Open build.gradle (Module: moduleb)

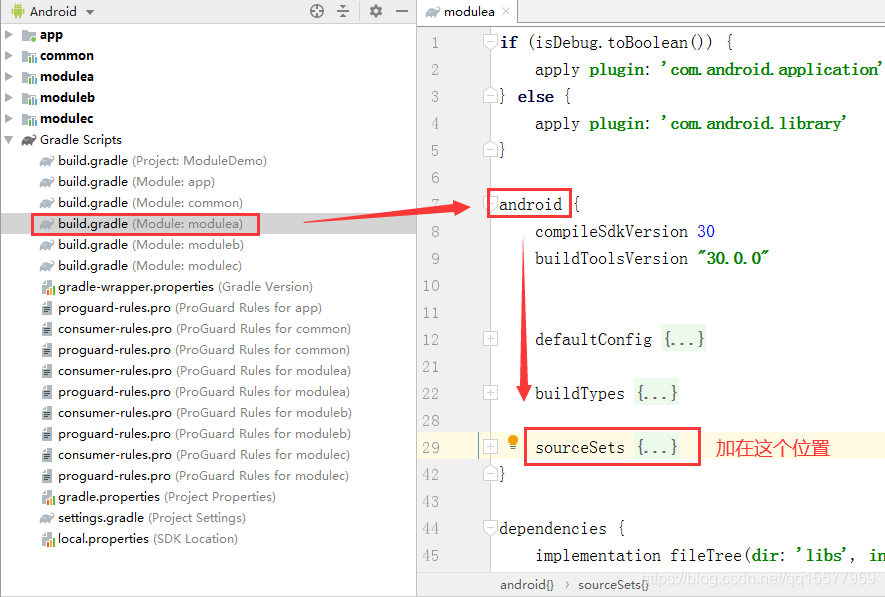coord(141,245)
